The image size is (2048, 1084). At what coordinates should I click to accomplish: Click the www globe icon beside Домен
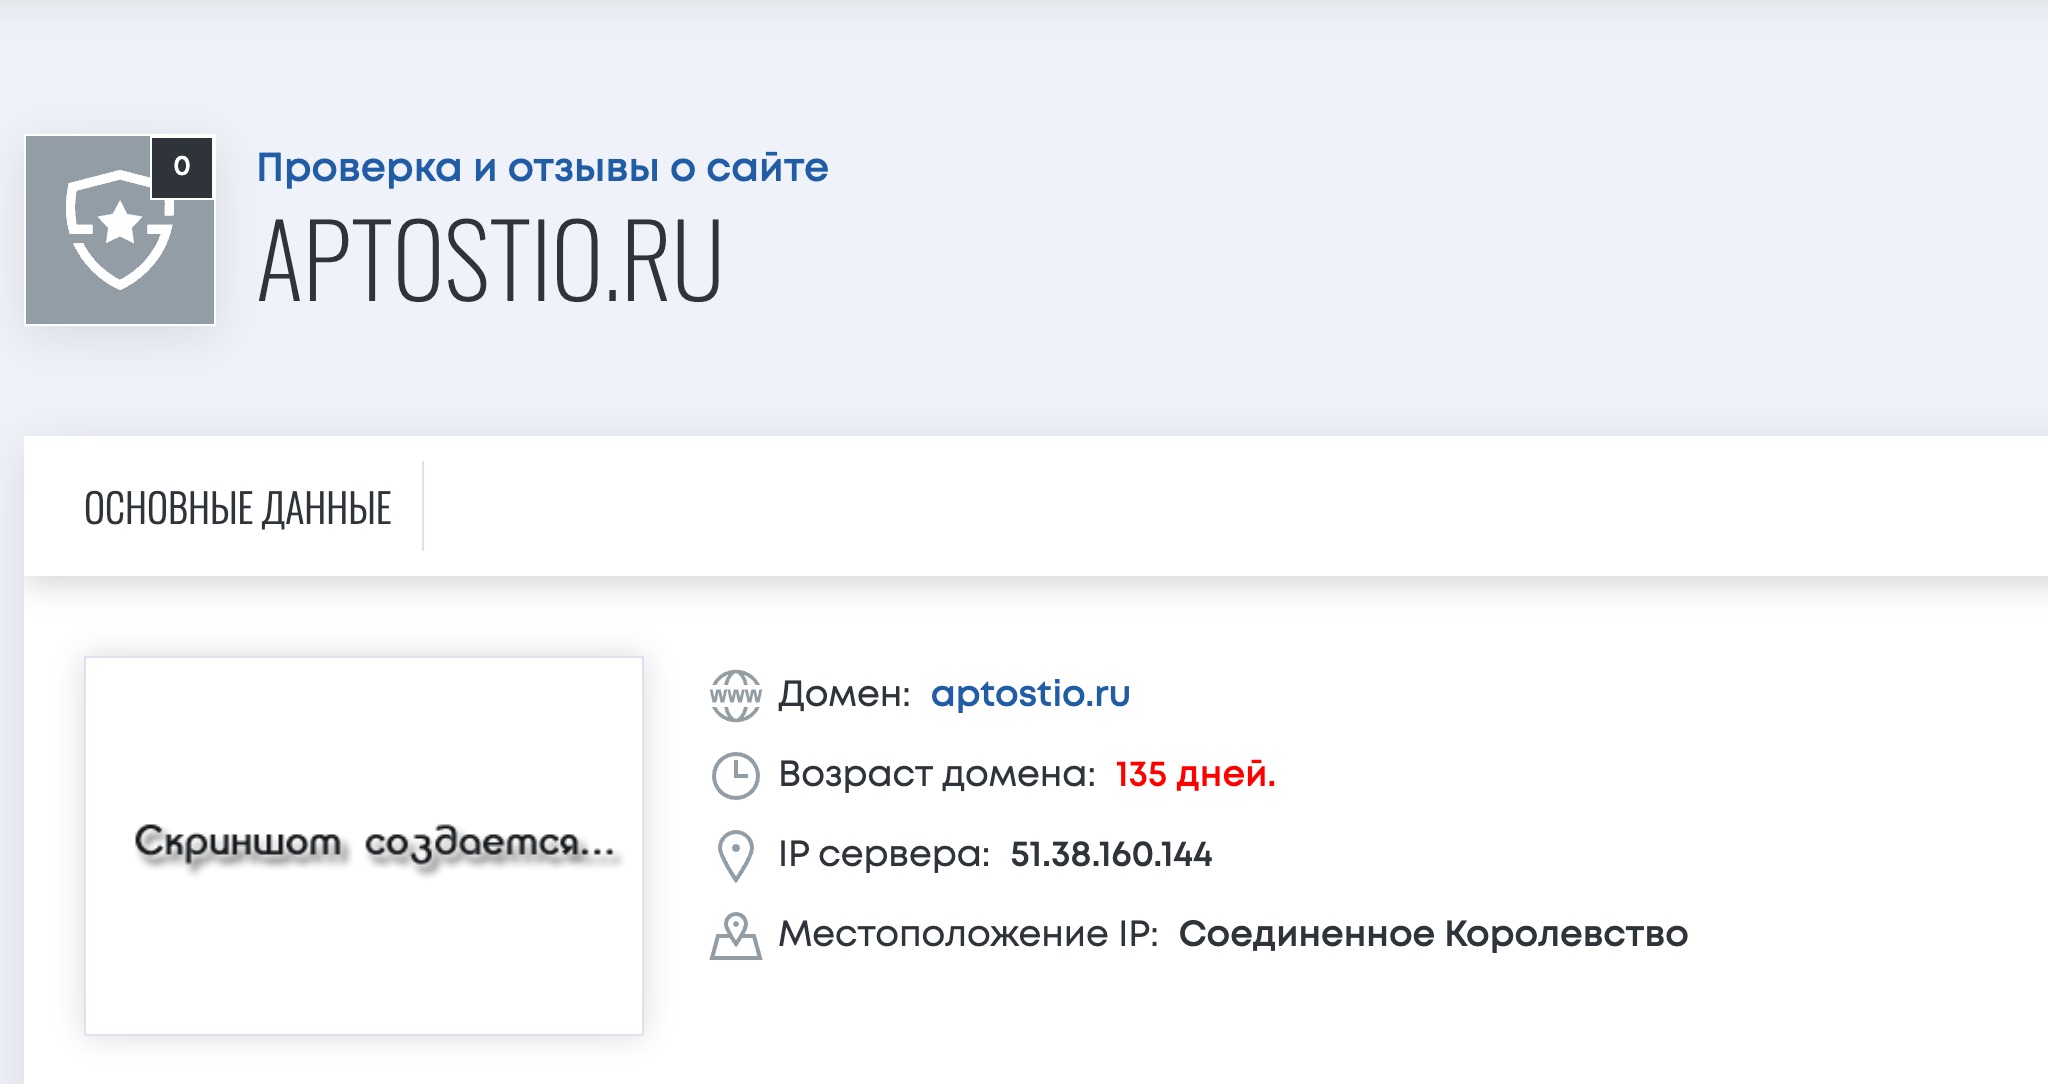(736, 695)
